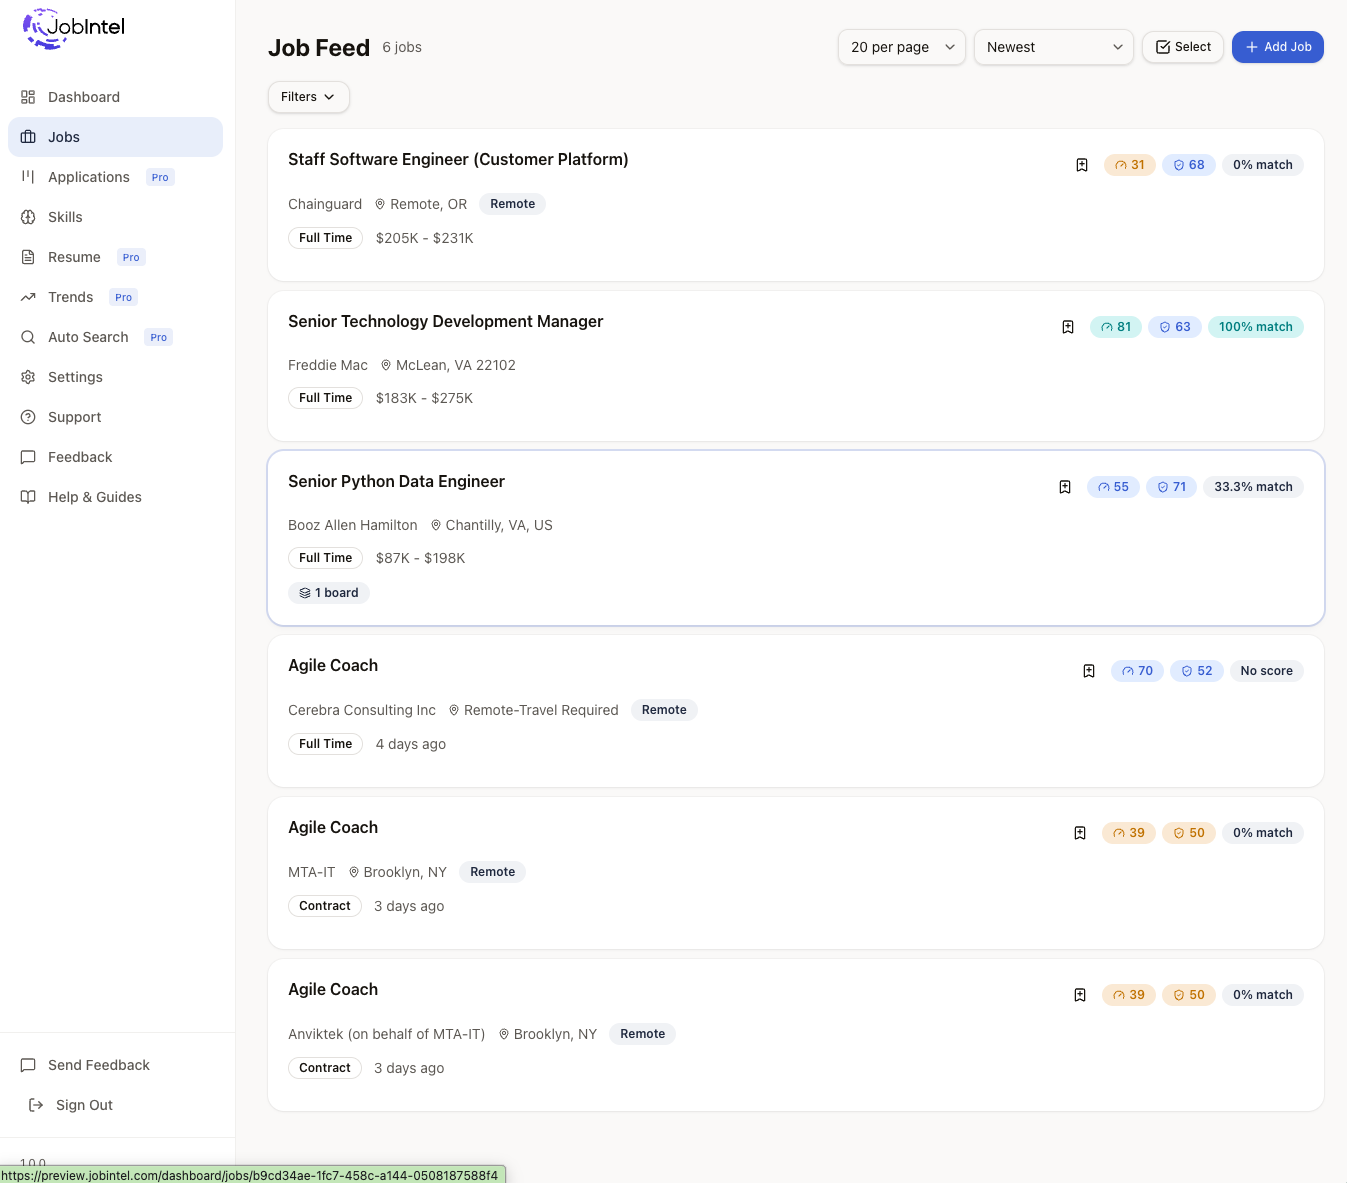Viewport: 1347px width, 1183px height.
Task: Open the 20 per page dropdown
Action: click(x=901, y=47)
